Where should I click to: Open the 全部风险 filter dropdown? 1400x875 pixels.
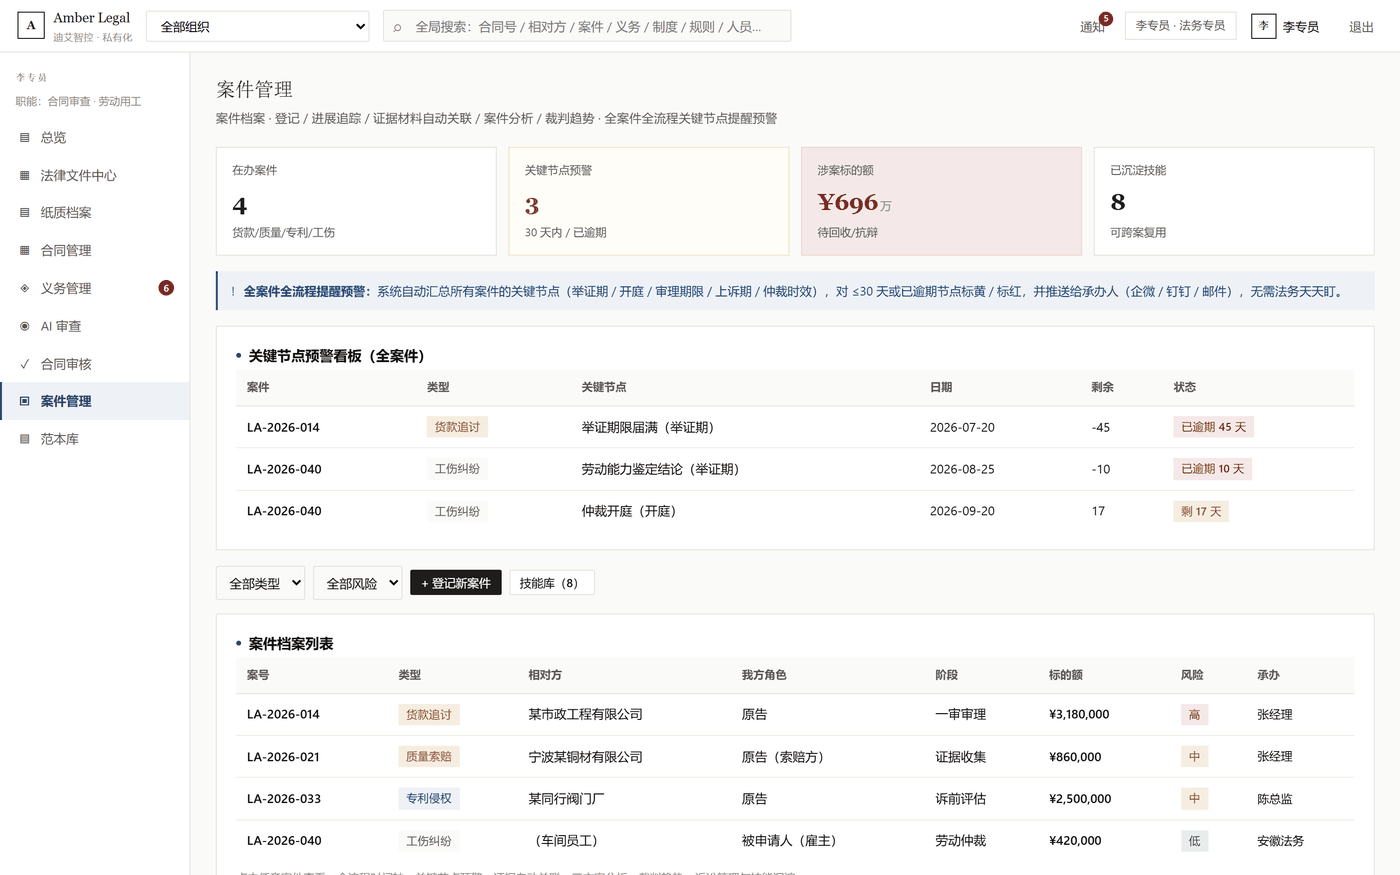pyautogui.click(x=357, y=583)
